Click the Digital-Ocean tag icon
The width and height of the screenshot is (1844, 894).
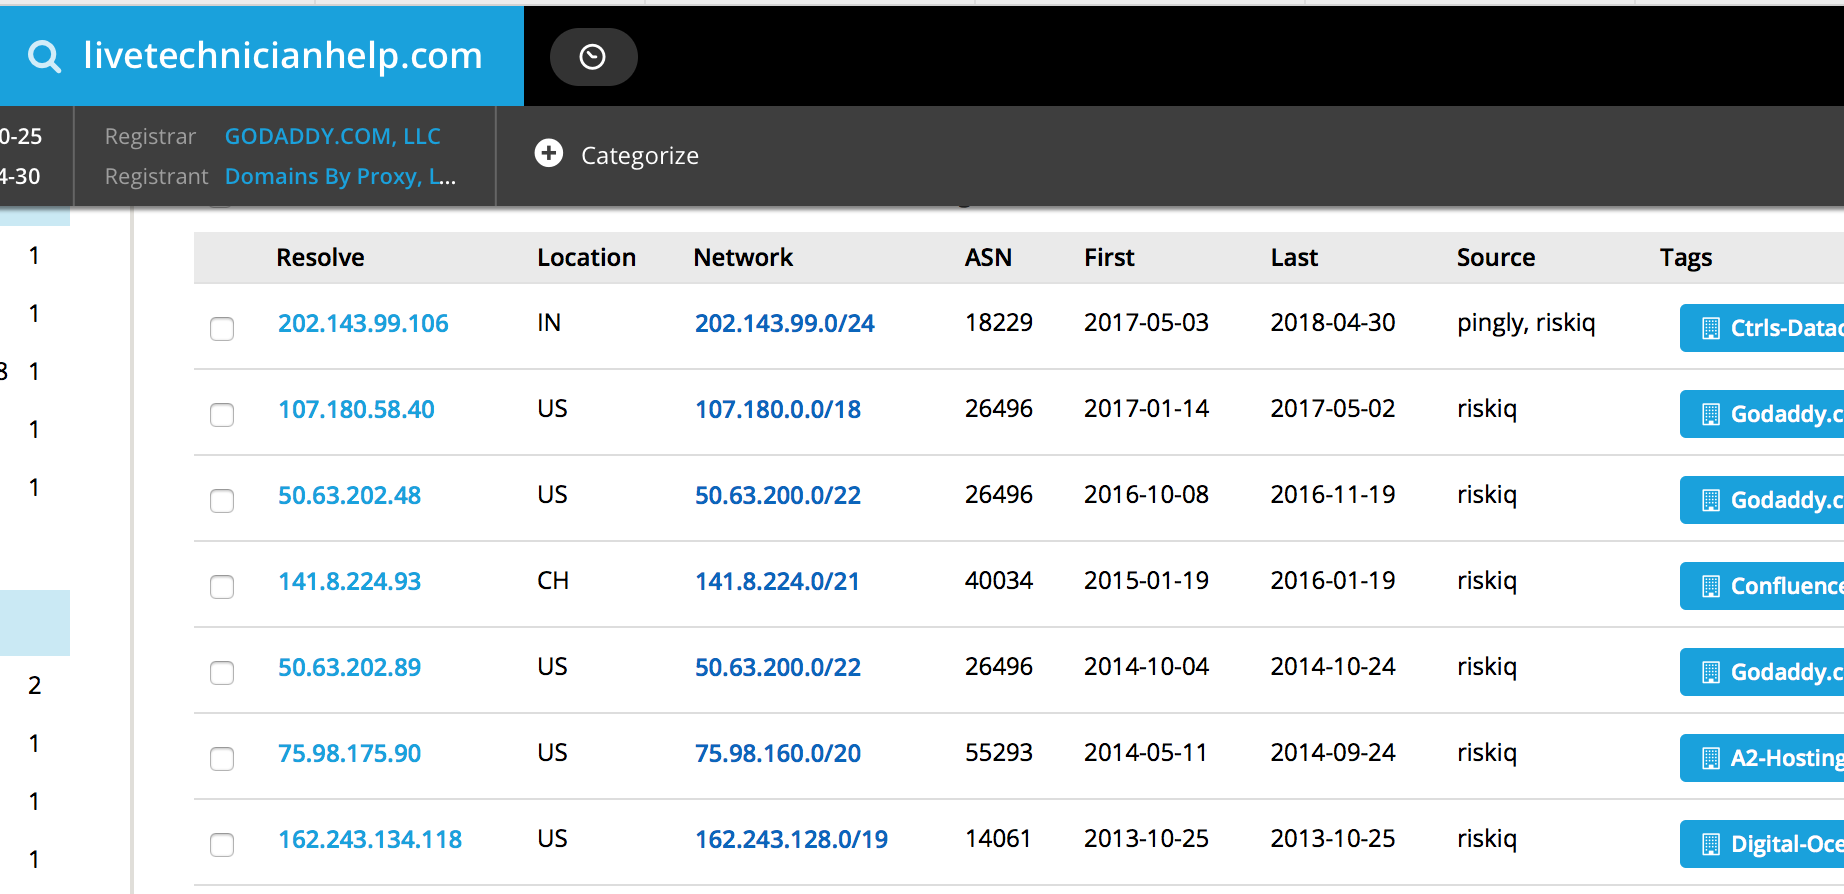point(1711,844)
